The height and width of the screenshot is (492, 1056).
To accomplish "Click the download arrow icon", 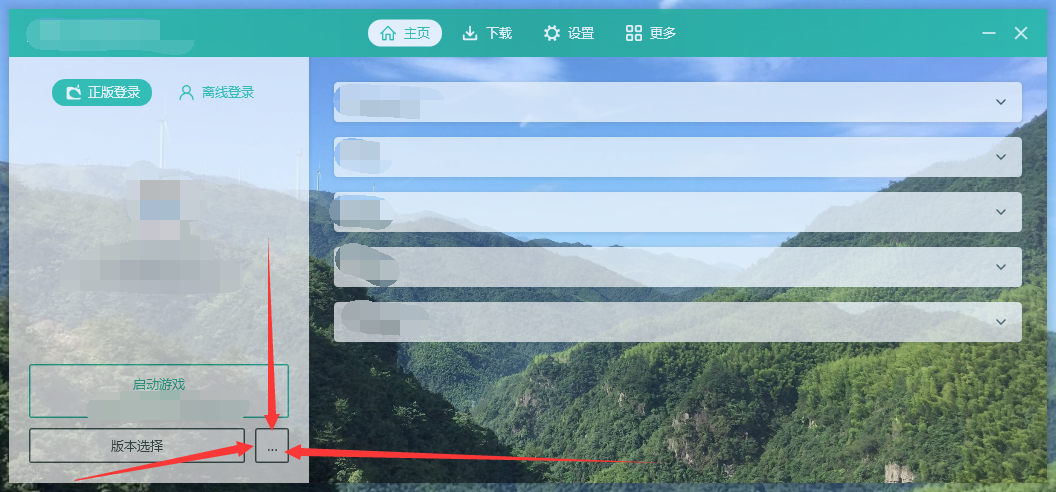I will click(469, 33).
